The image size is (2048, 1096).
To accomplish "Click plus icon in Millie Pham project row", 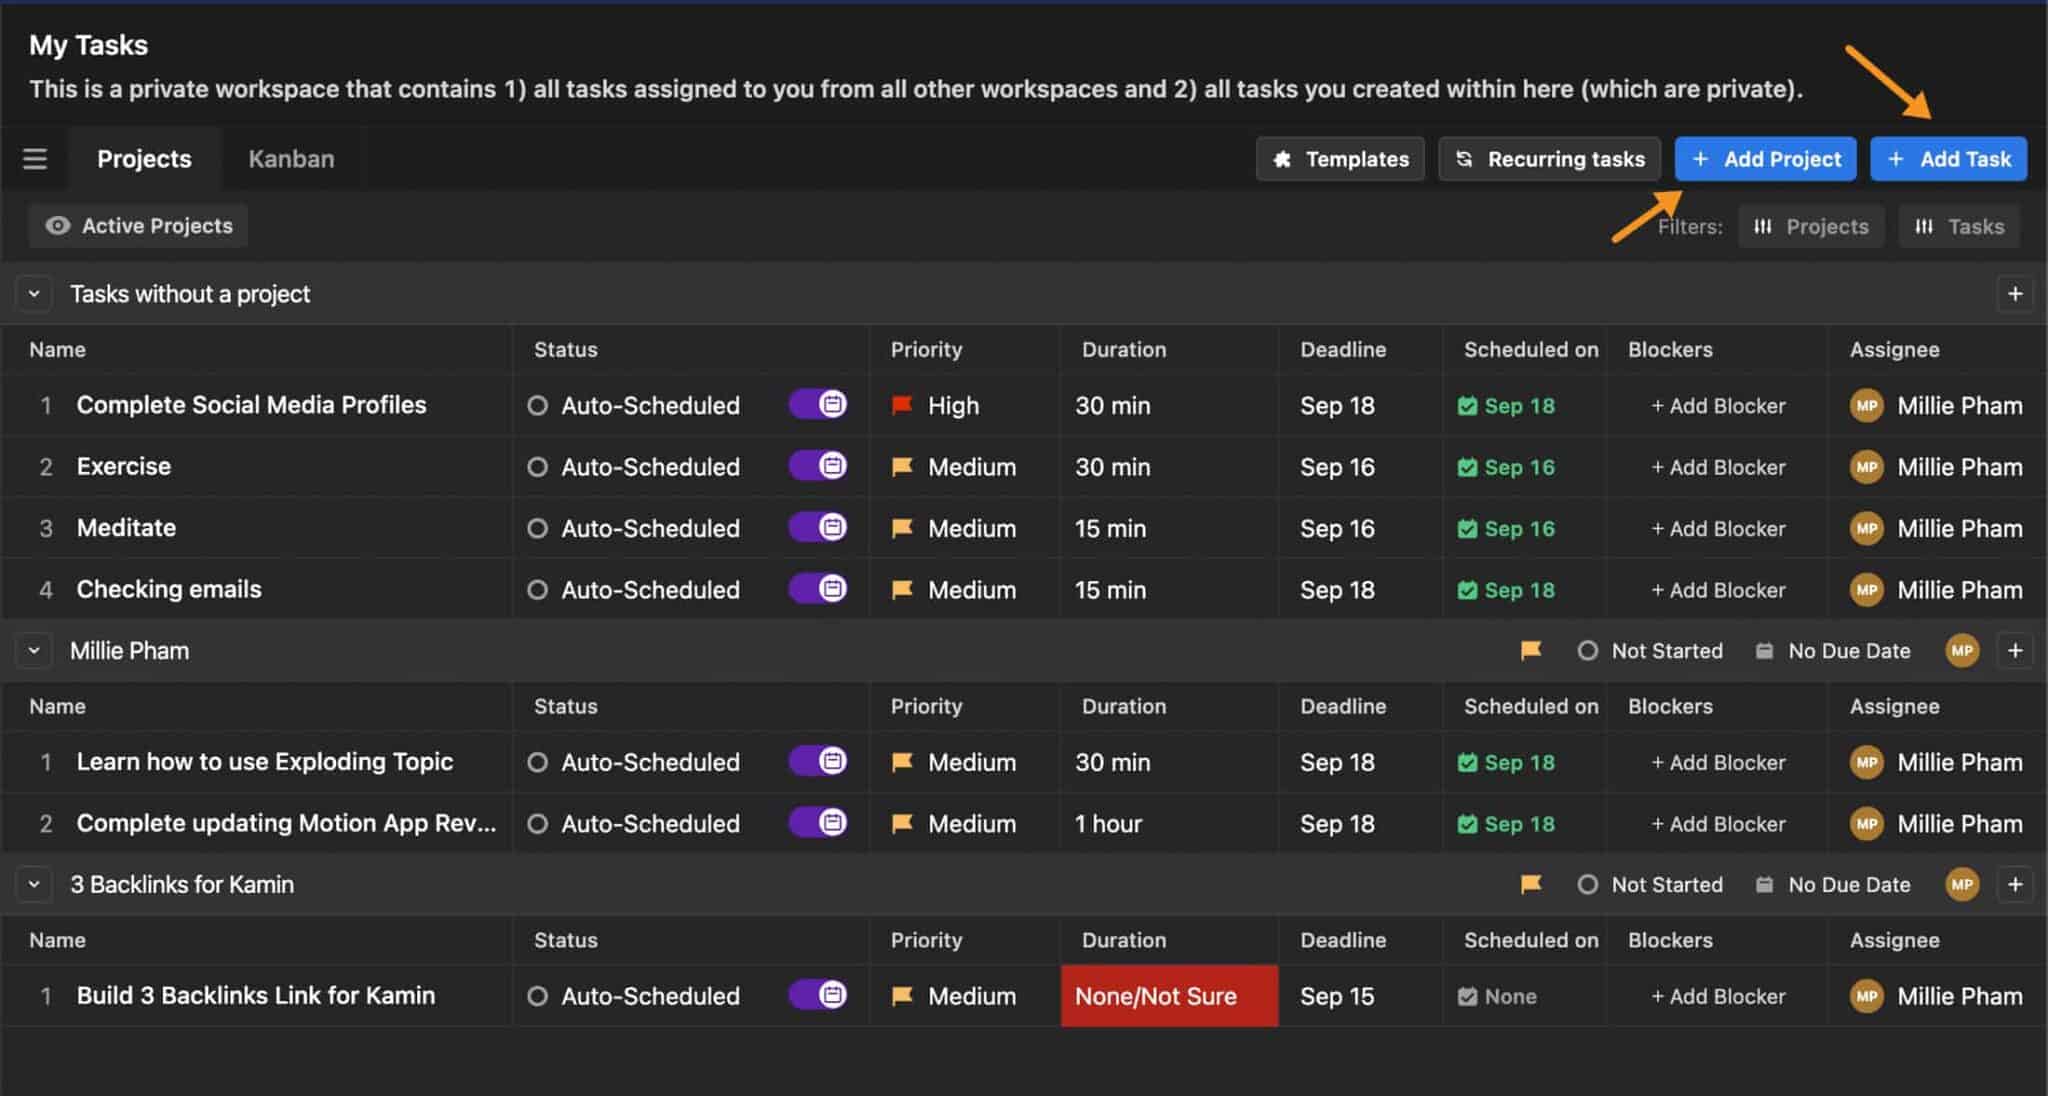I will click(x=2014, y=651).
